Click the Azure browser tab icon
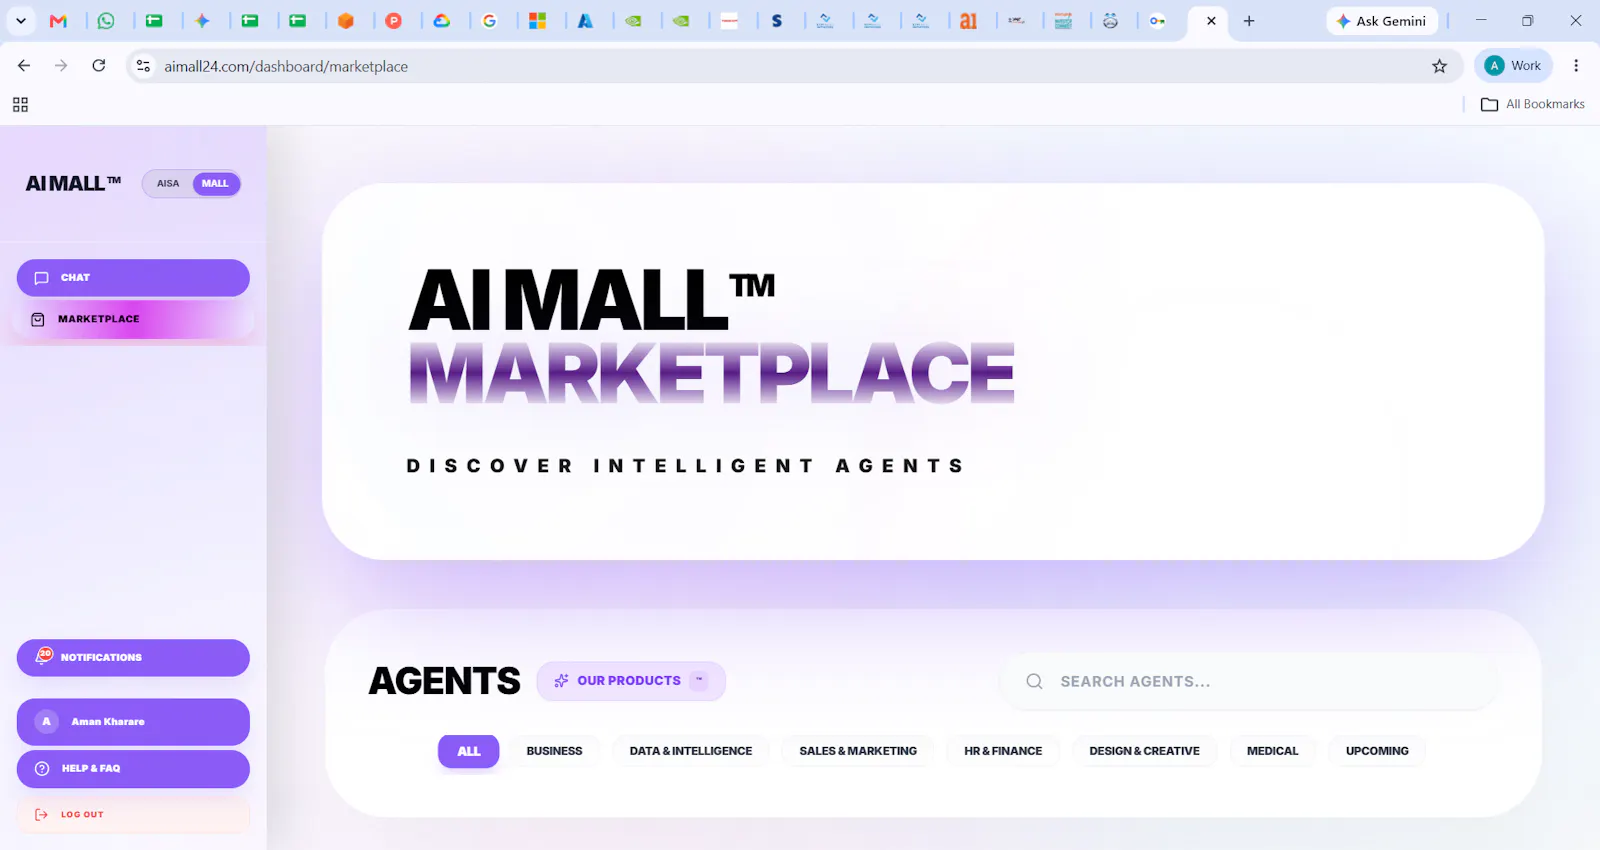The height and width of the screenshot is (850, 1600). 586,21
